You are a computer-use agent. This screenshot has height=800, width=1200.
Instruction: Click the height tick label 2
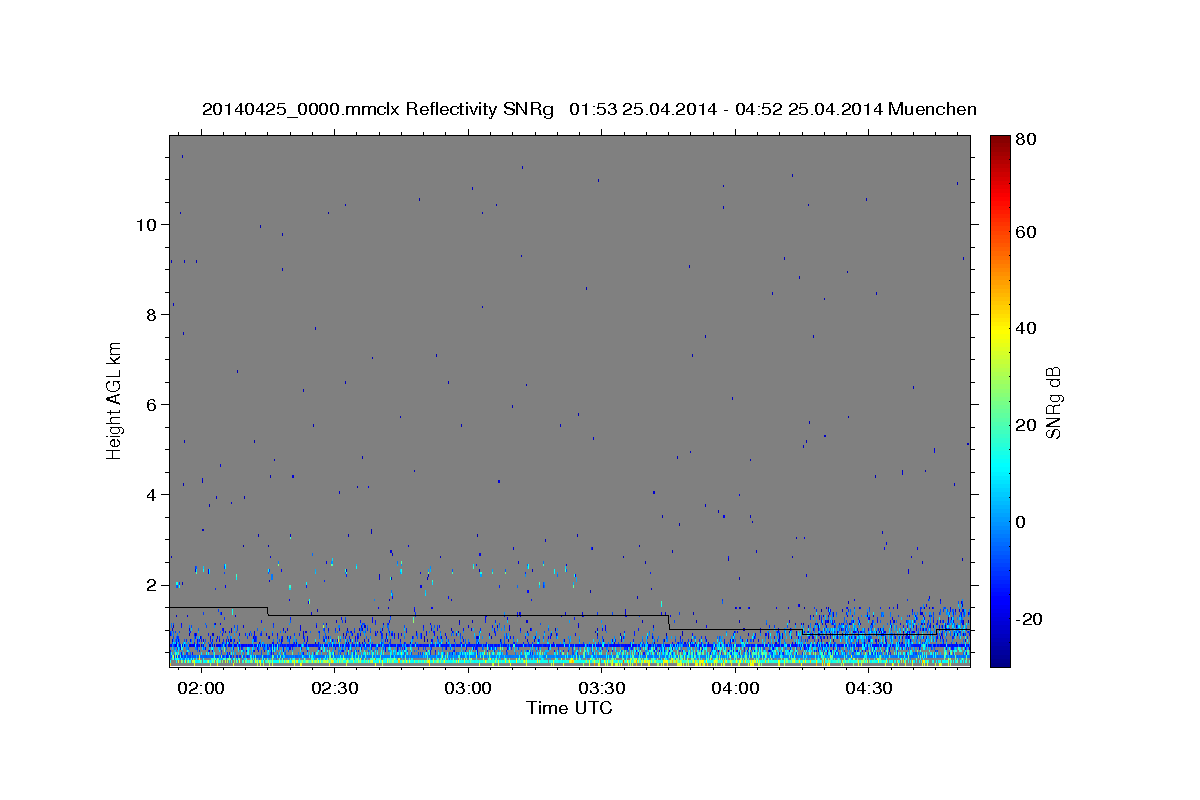pyautogui.click(x=151, y=584)
